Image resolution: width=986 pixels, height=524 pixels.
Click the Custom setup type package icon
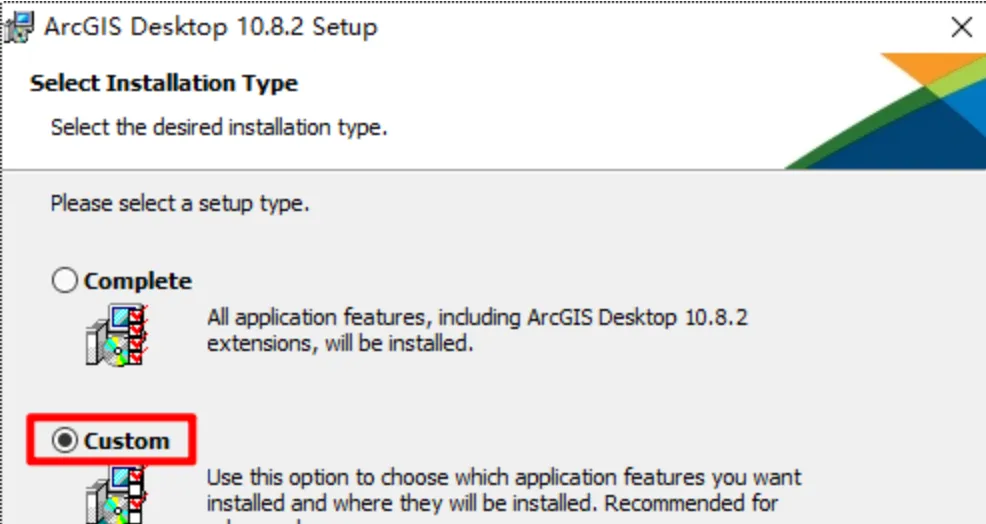117,492
